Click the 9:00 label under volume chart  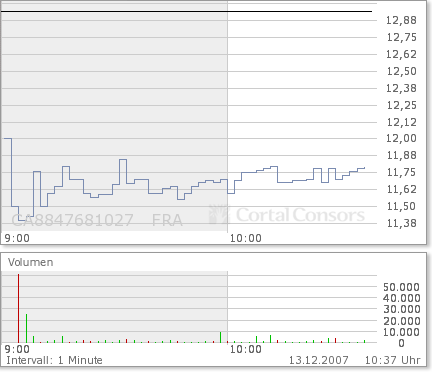tap(17, 349)
